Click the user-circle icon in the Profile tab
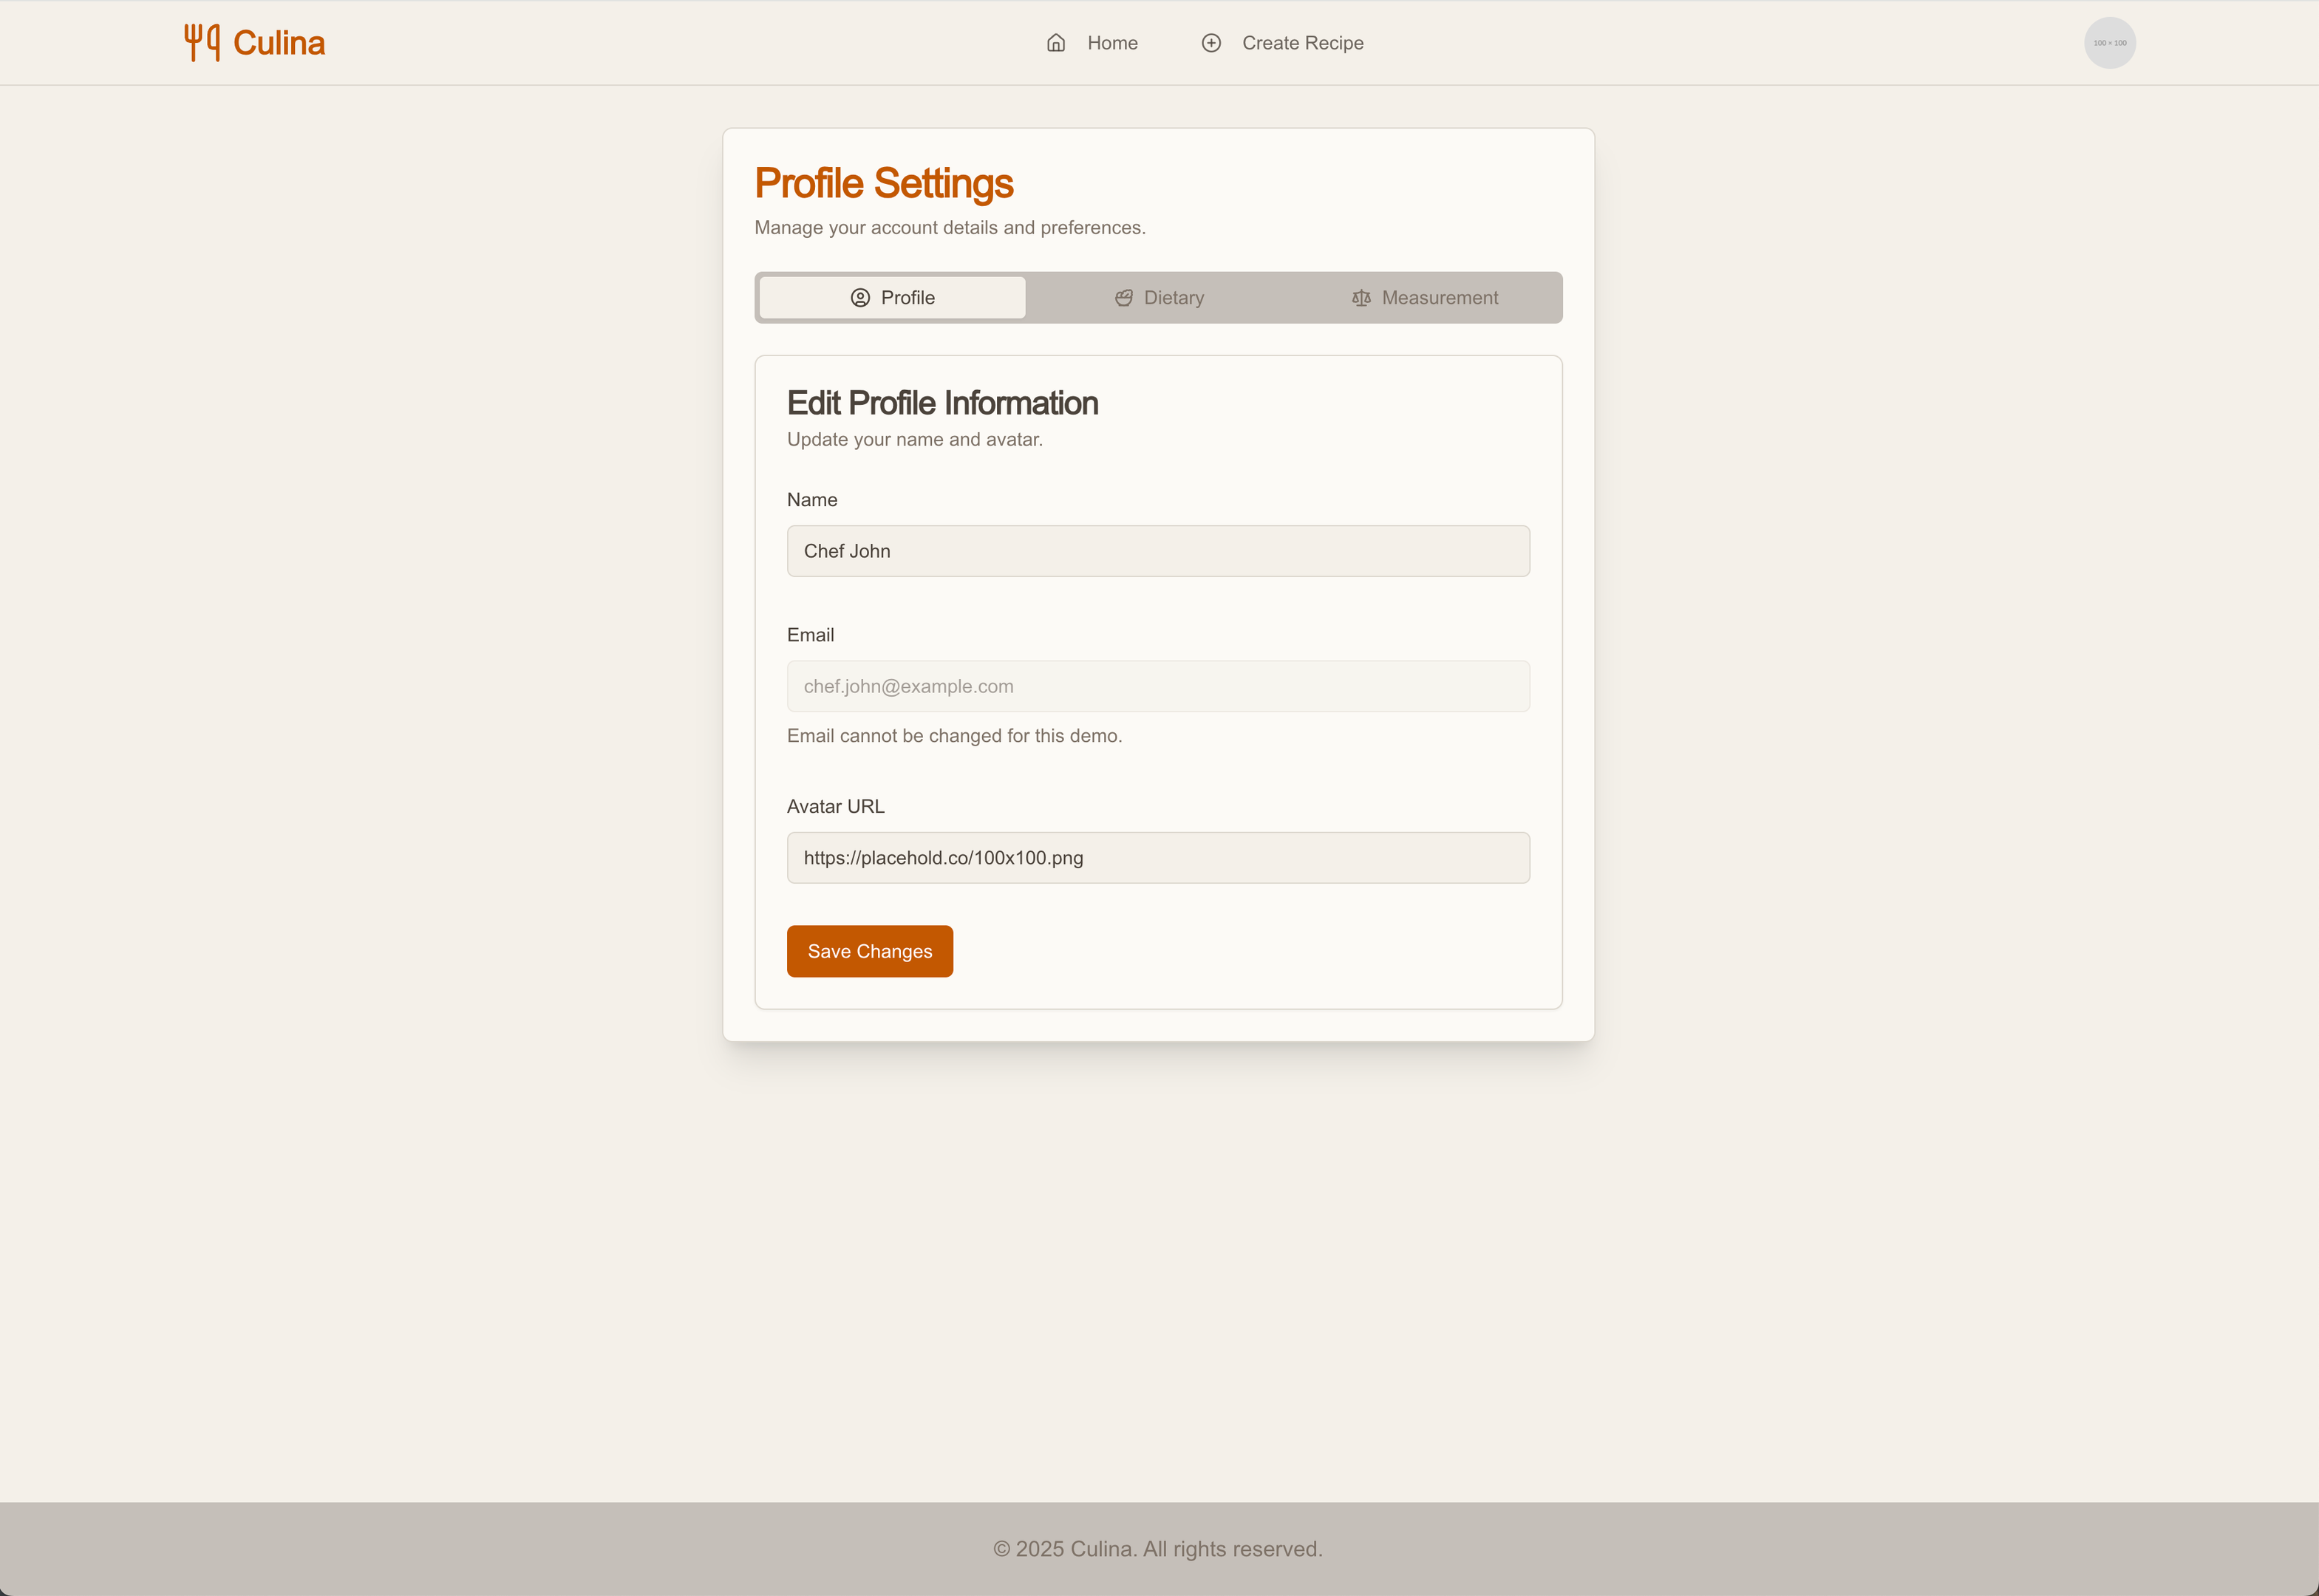2319x1596 pixels. point(860,298)
